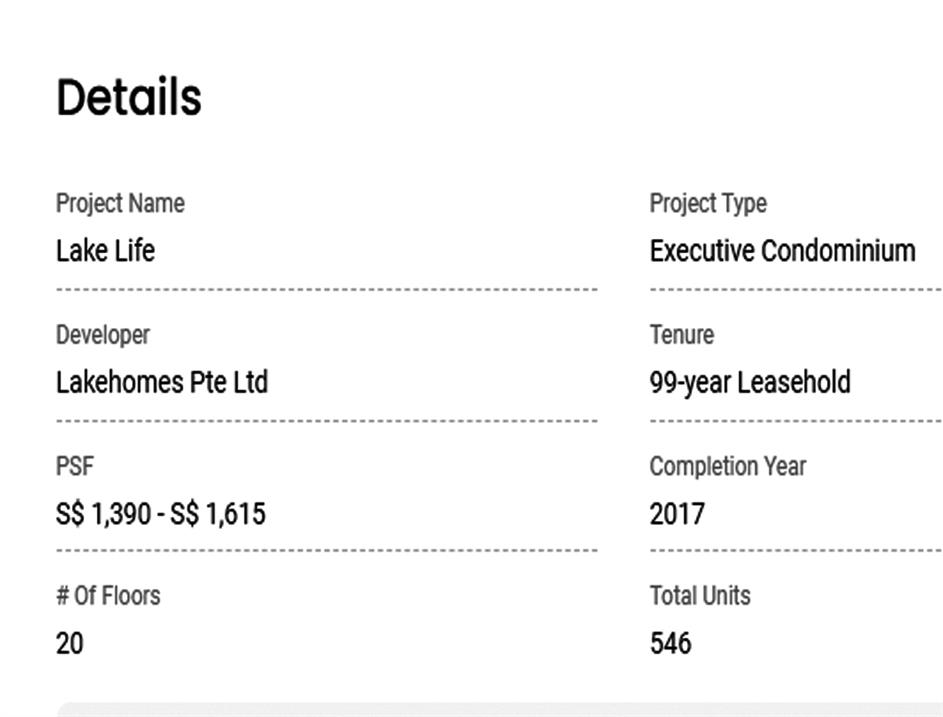Click the floor count value 20
This screenshot has height=717, width=943.
coord(70,643)
